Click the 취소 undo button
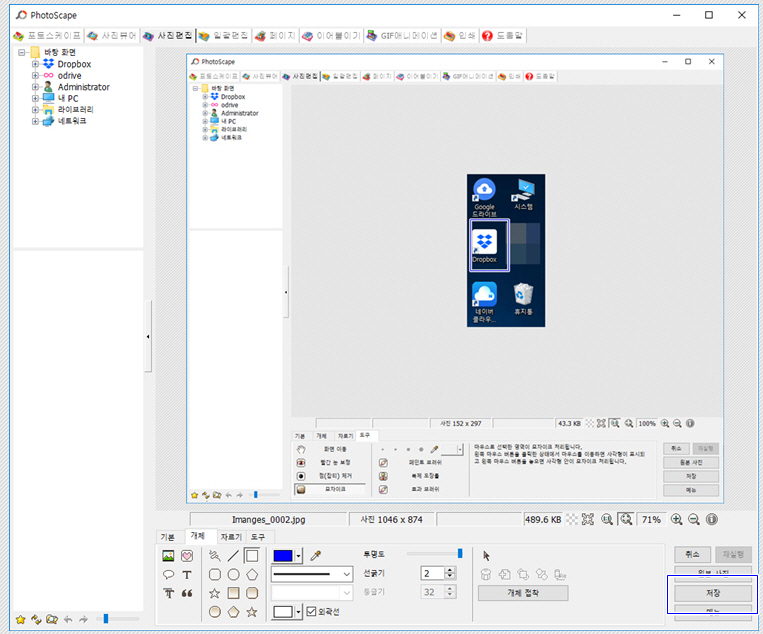The width and height of the screenshot is (763, 634). (x=692, y=554)
